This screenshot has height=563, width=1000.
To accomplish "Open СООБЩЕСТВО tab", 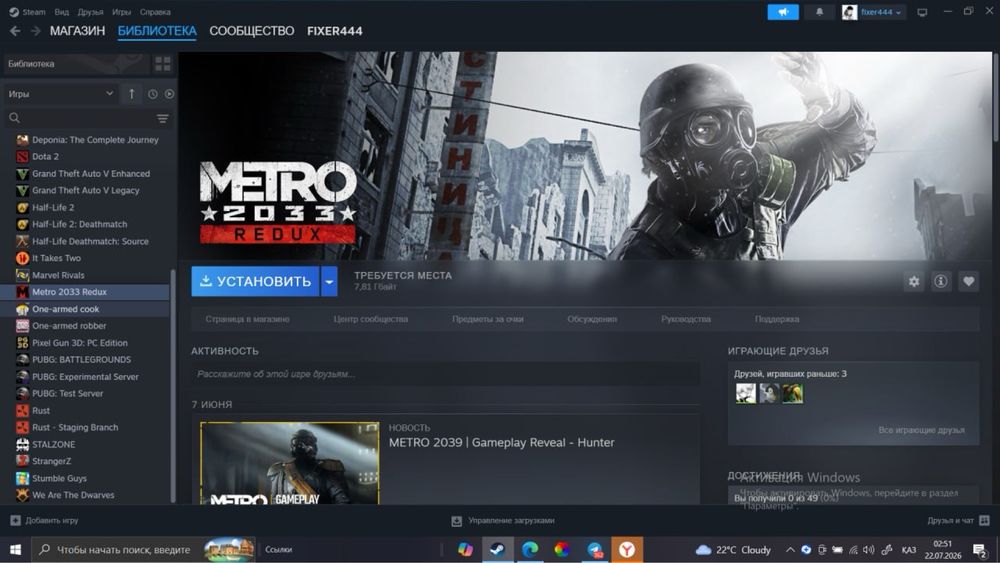I will (x=252, y=31).
